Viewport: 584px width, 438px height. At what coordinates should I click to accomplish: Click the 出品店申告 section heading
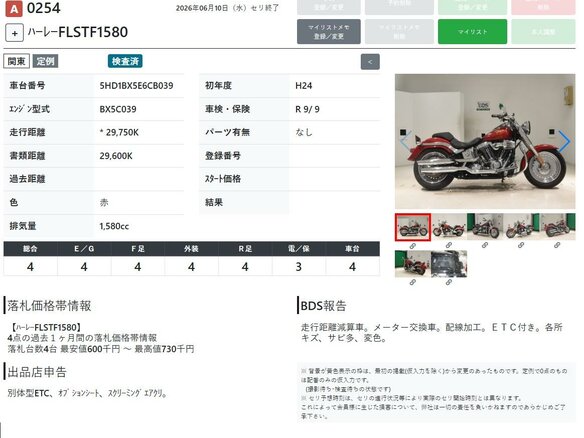point(37,372)
